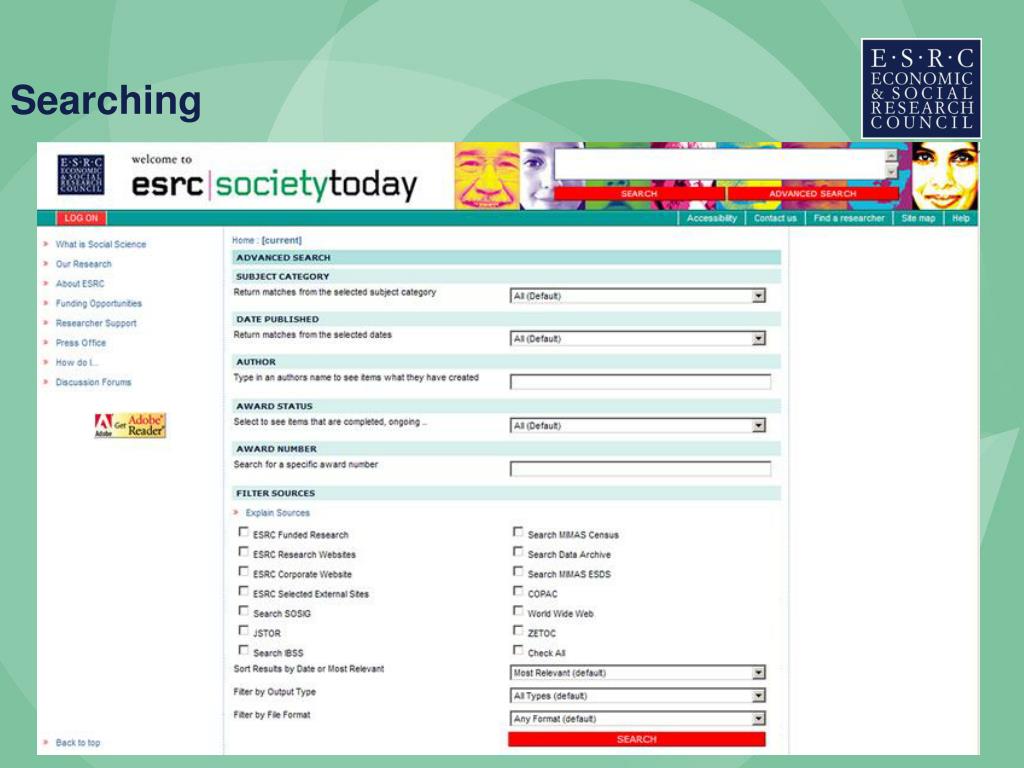The height and width of the screenshot is (768, 1024).
Task: Select the JSTOR checkbox
Action: 244,630
